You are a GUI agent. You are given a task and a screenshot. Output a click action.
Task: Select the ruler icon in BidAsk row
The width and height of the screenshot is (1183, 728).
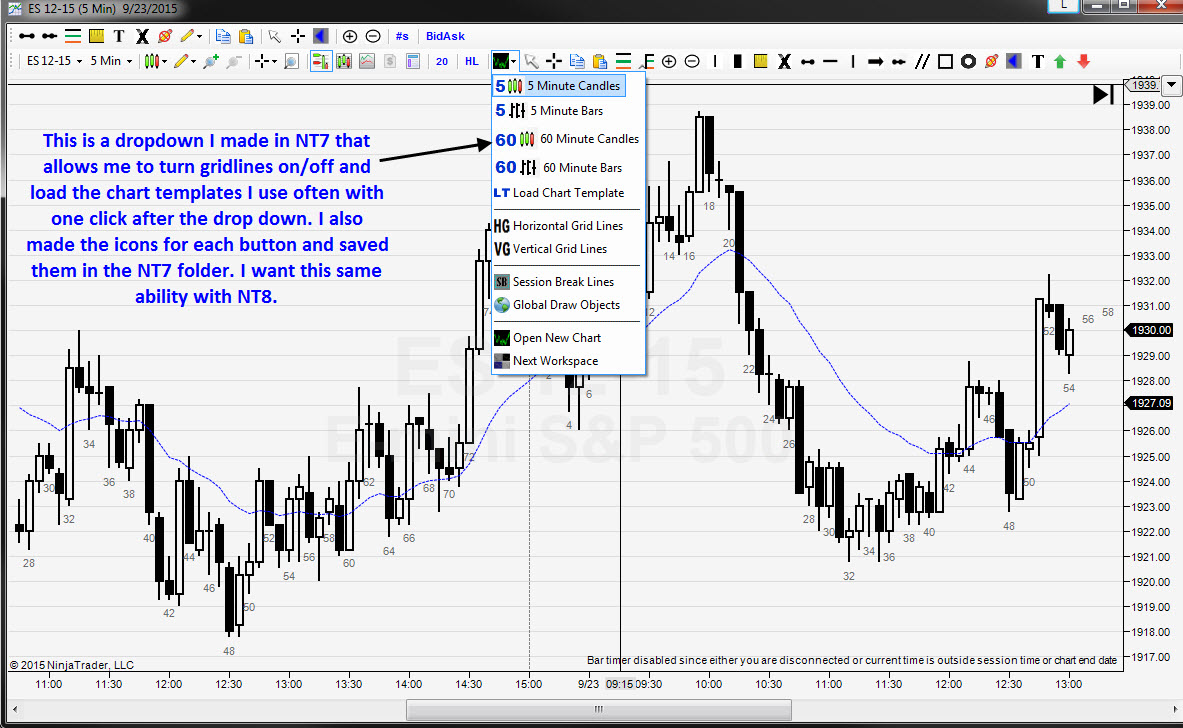pos(96,36)
